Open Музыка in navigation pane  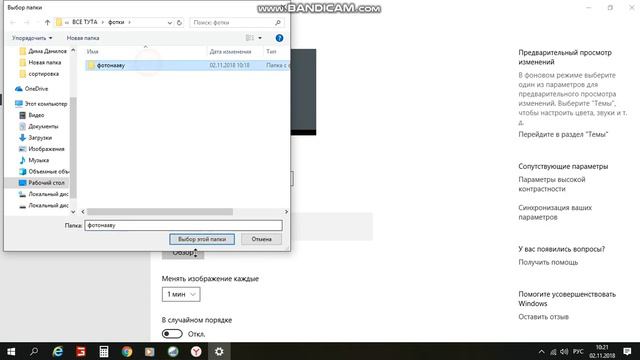(34, 160)
